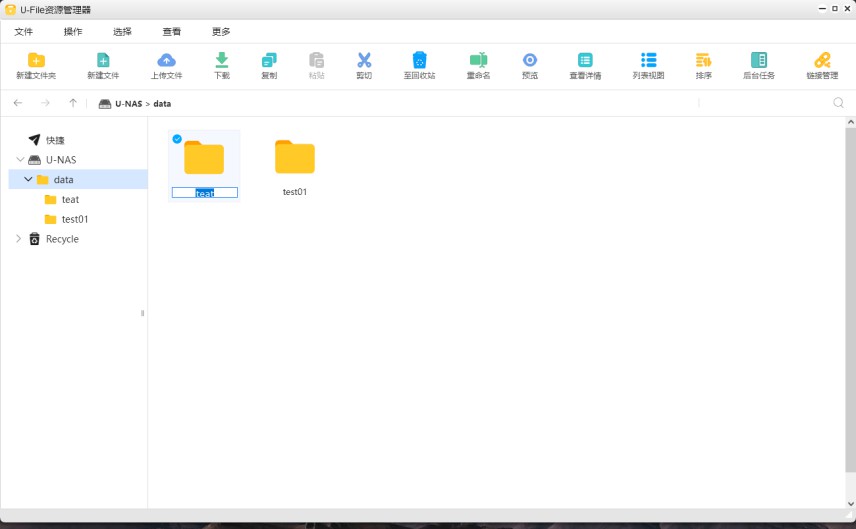
Task: Click the 上传文件 (upload file) cloud icon
Action: tap(167, 61)
